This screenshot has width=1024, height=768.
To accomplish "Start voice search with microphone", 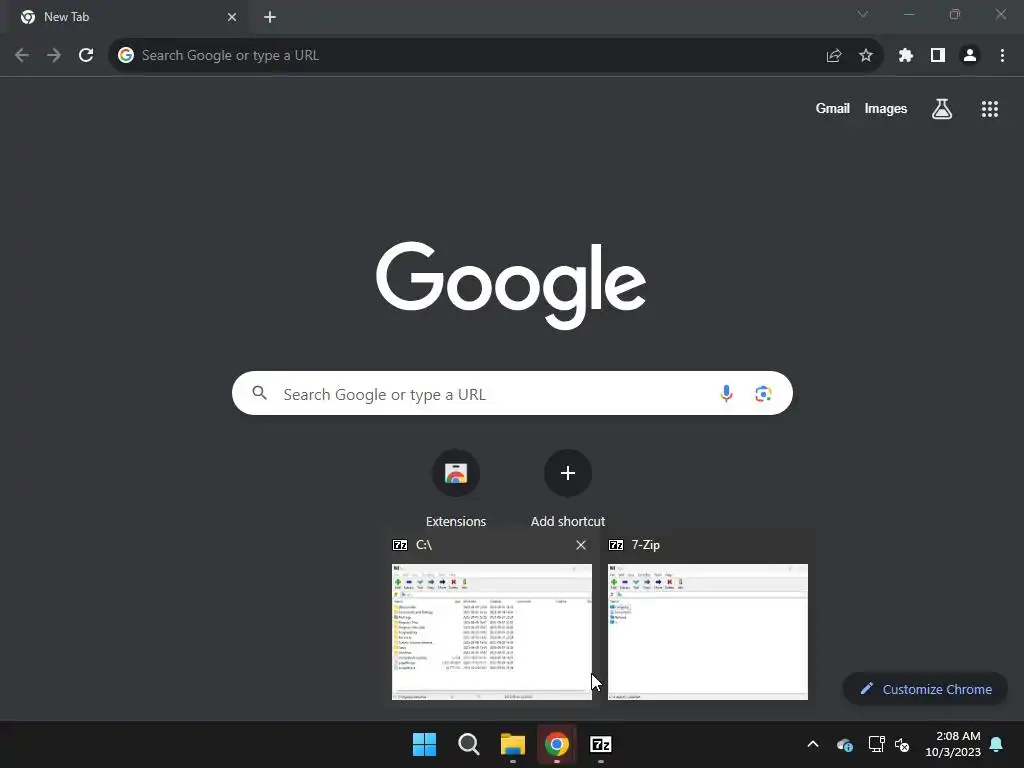I will [726, 394].
